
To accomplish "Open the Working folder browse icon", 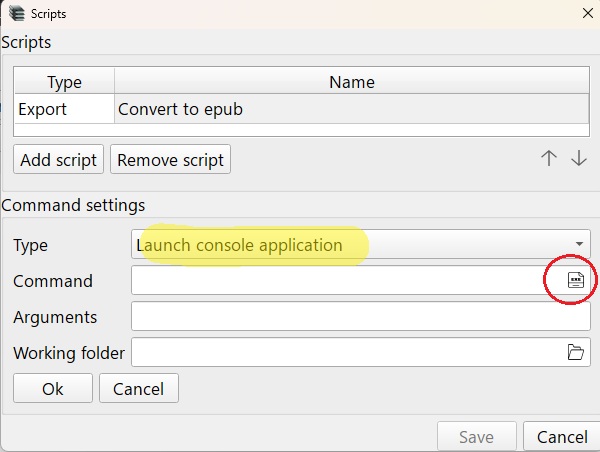I will (576, 352).
